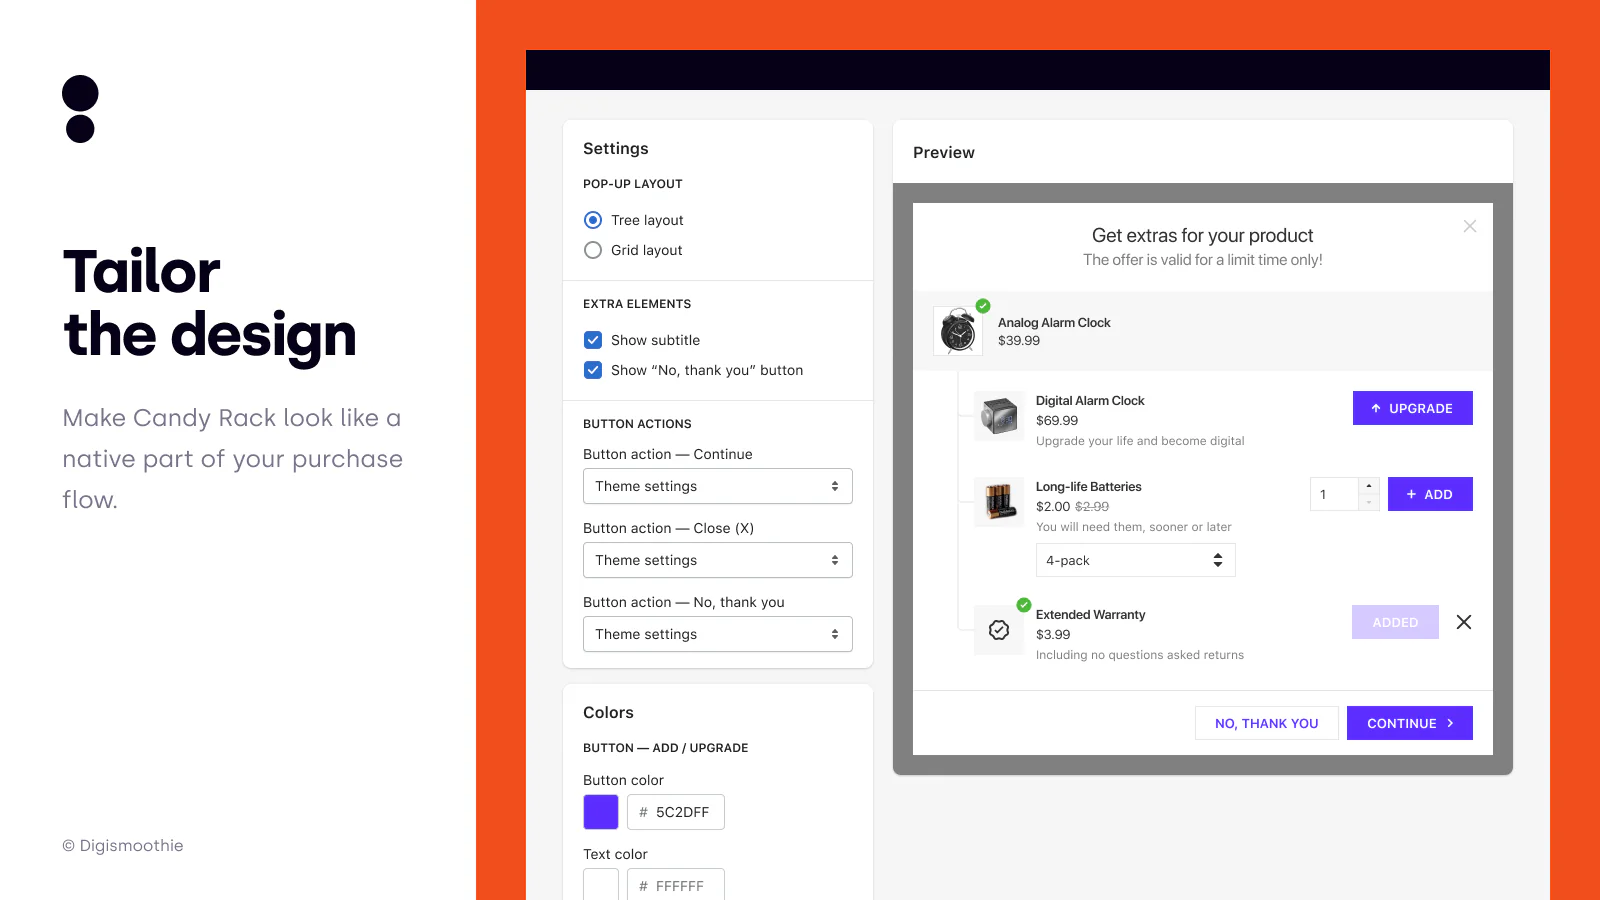
Task: Click the "Digital Alarm Clock" product name
Action: [x=1090, y=400]
